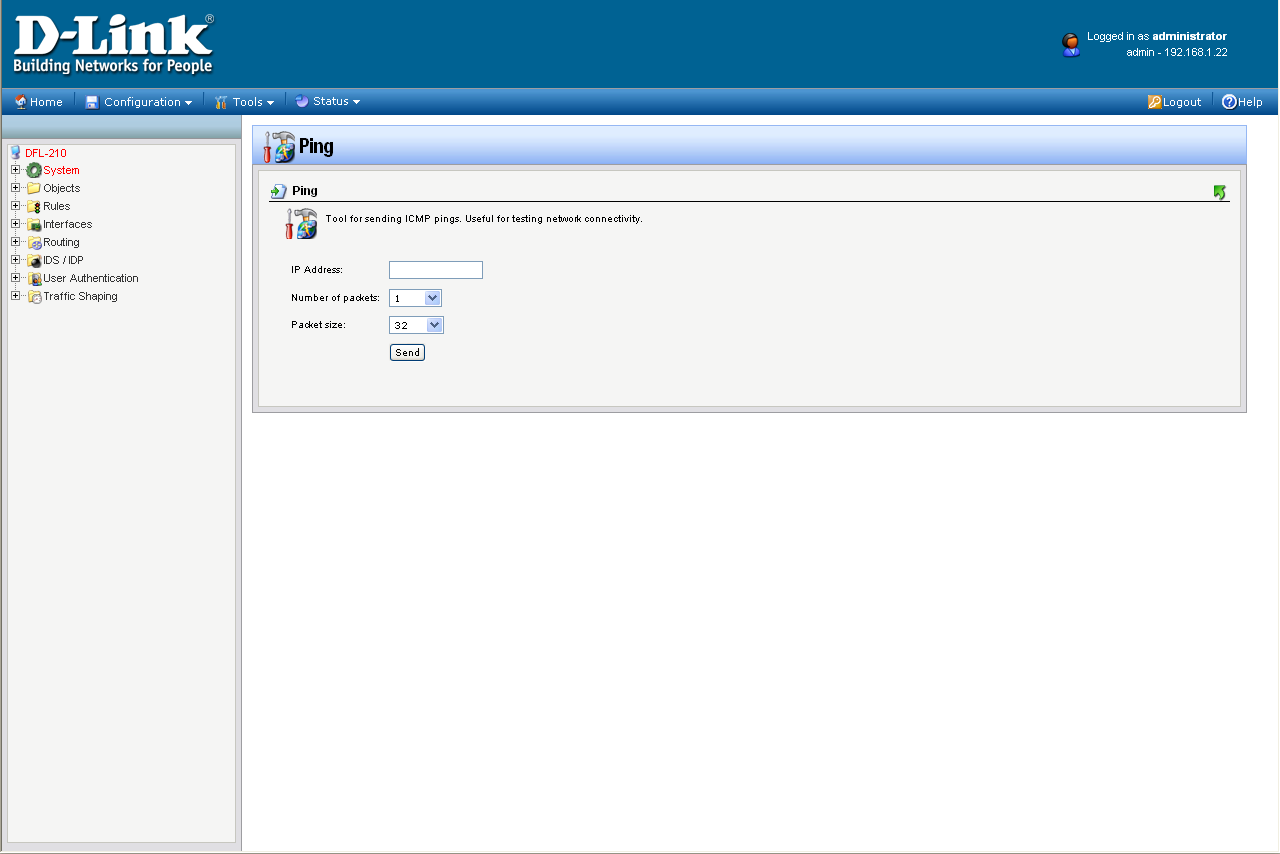This screenshot has width=1280, height=854.
Task: Click the administrator user avatar icon
Action: pyautogui.click(x=1071, y=45)
